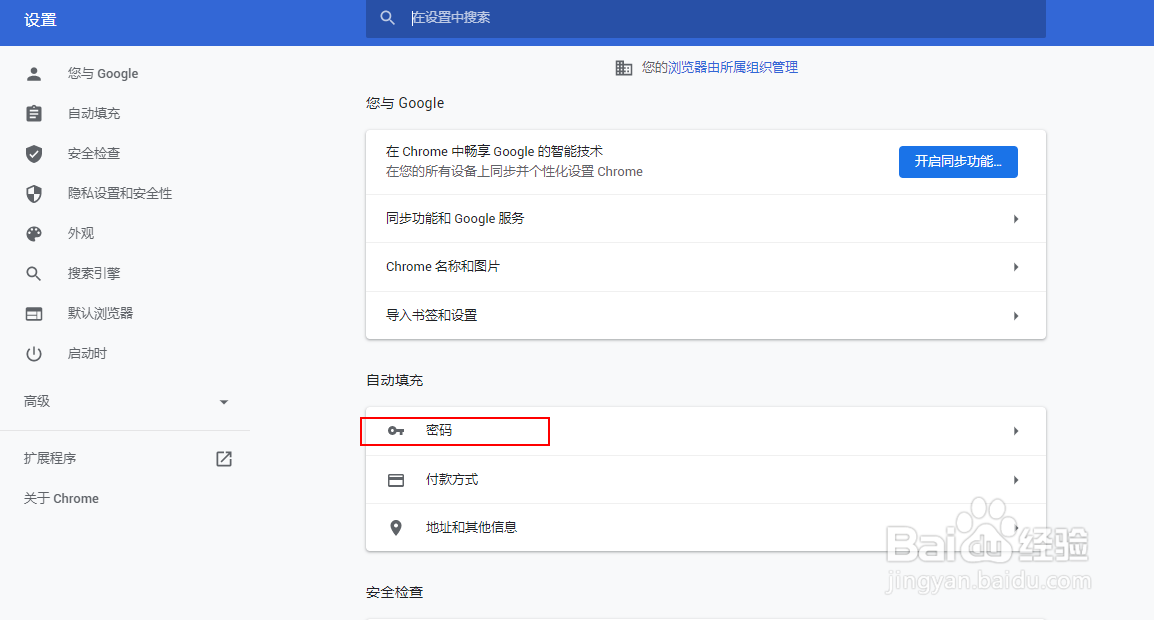Click the search icon in the settings search bar

pyautogui.click(x=387, y=18)
